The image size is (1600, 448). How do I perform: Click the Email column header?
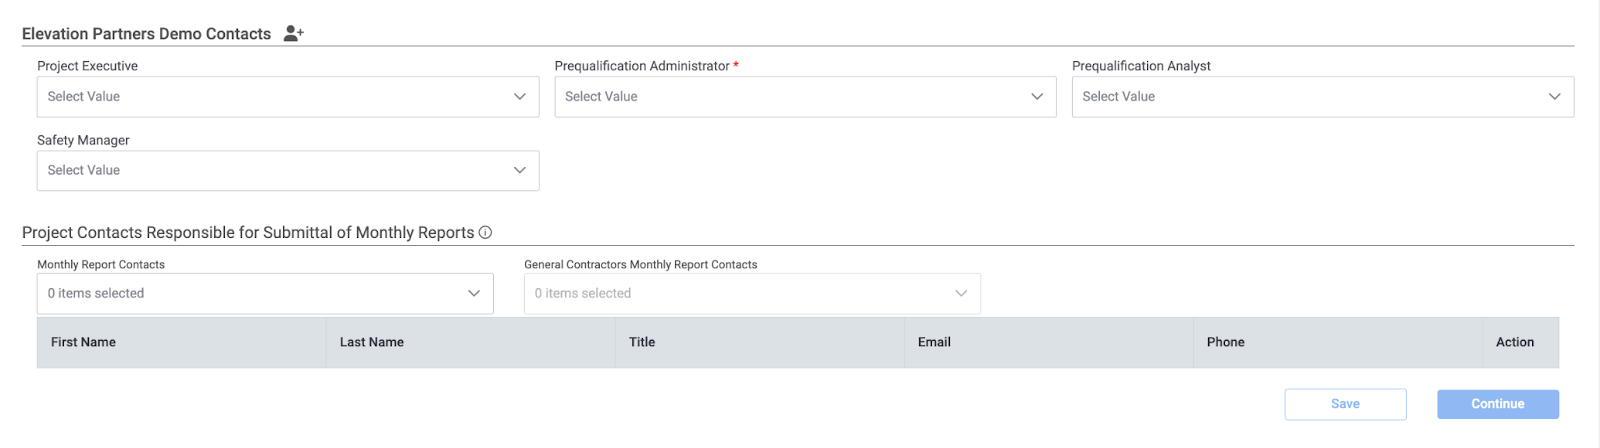pyautogui.click(x=934, y=342)
